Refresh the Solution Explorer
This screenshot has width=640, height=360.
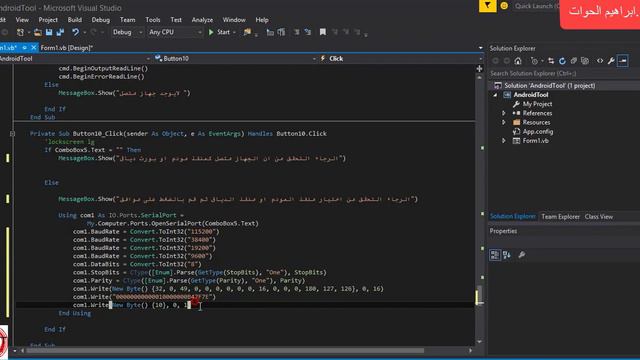[562, 61]
